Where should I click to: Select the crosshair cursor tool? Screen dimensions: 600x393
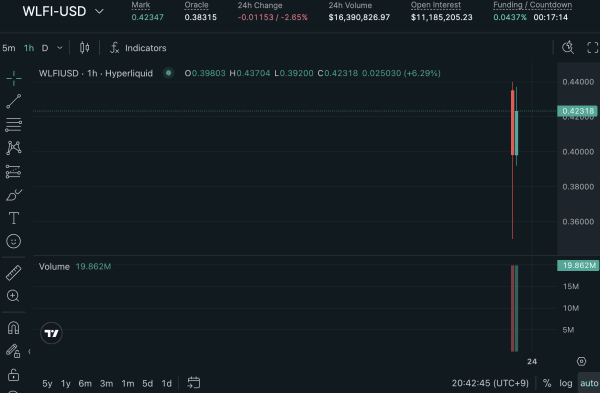[x=14, y=78]
